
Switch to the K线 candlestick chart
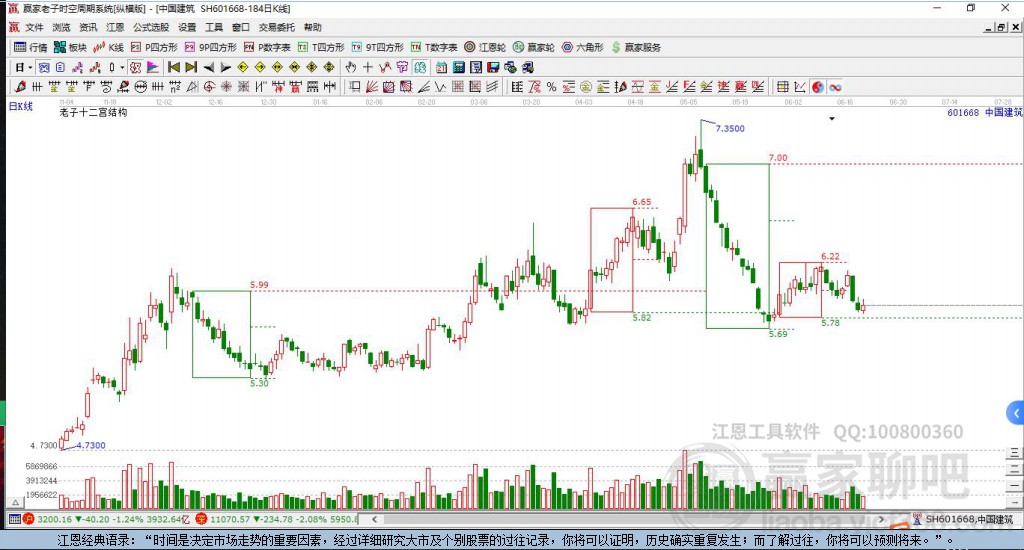(x=108, y=47)
